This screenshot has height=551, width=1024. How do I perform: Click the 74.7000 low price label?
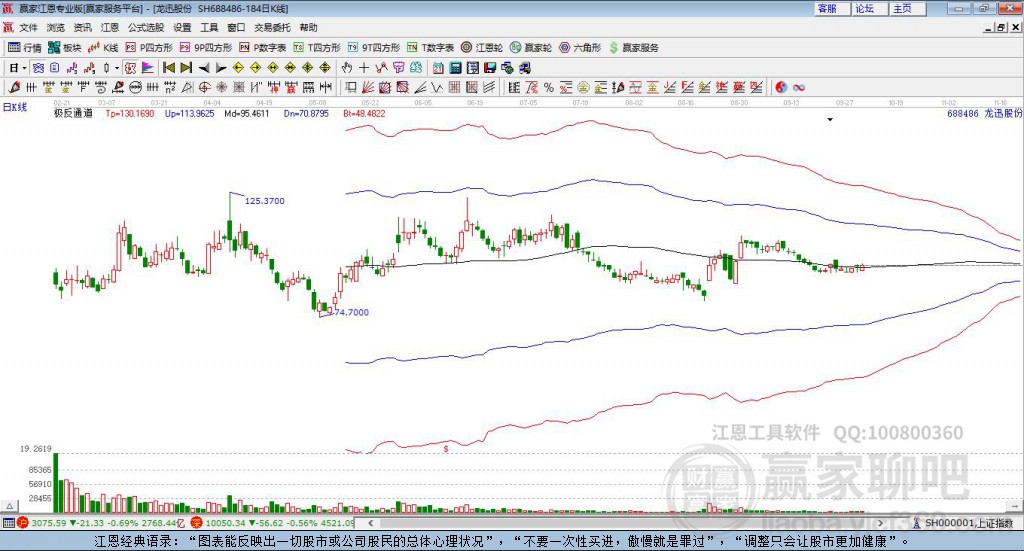click(x=351, y=313)
